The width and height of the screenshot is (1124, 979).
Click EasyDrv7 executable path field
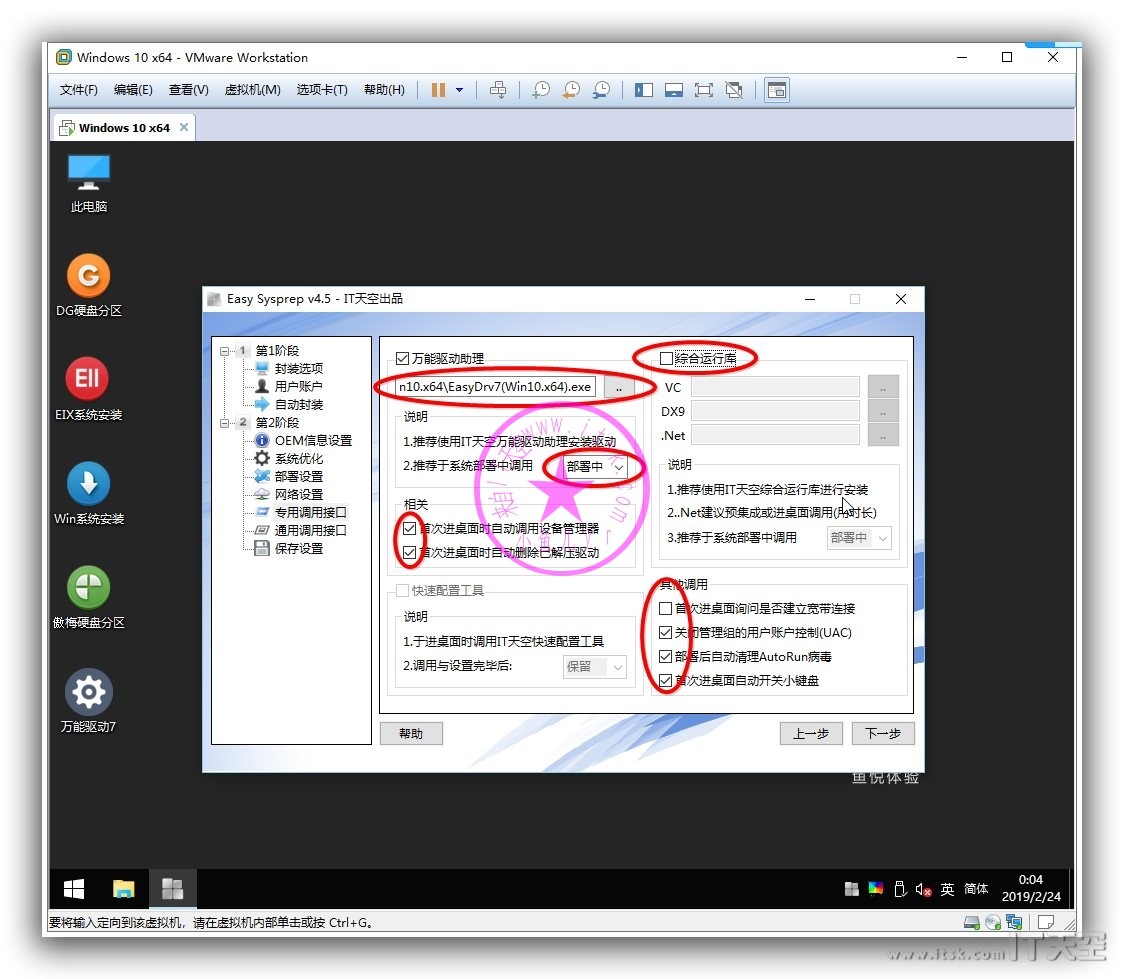click(x=495, y=387)
